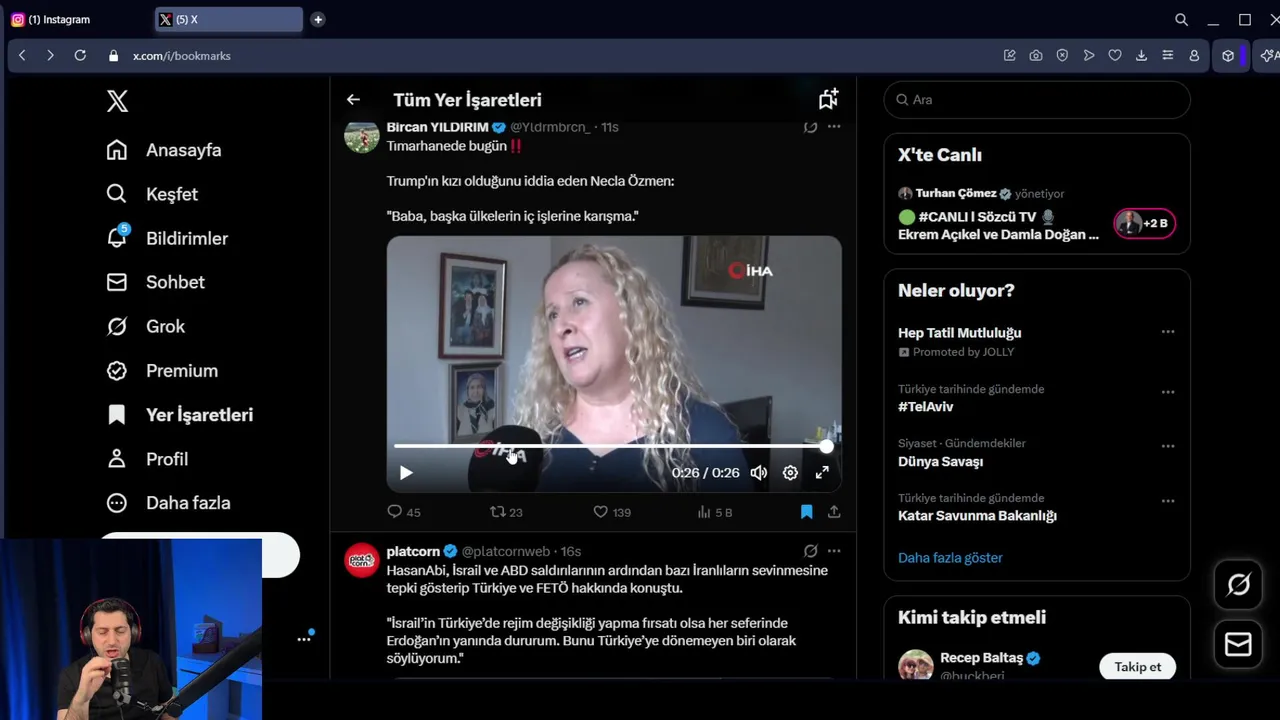Click Grok icon on Bircan YILDIRIM's post

(810, 127)
